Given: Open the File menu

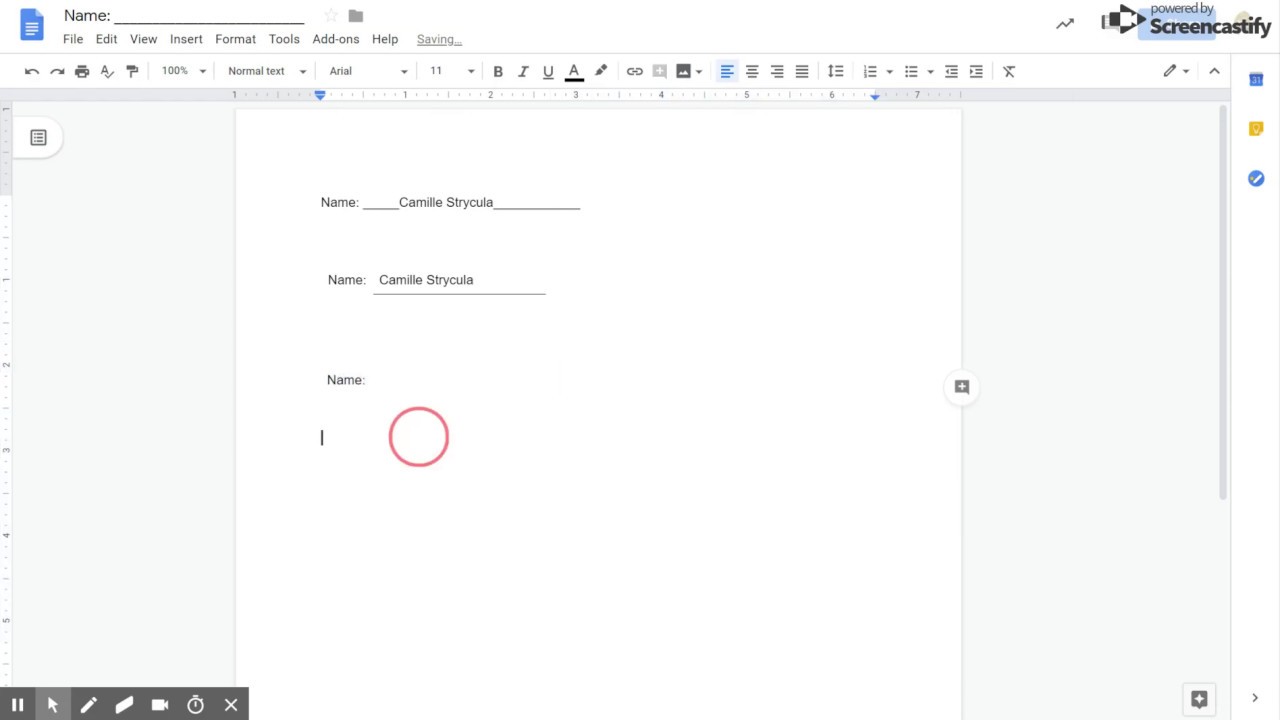Looking at the screenshot, I should (73, 39).
